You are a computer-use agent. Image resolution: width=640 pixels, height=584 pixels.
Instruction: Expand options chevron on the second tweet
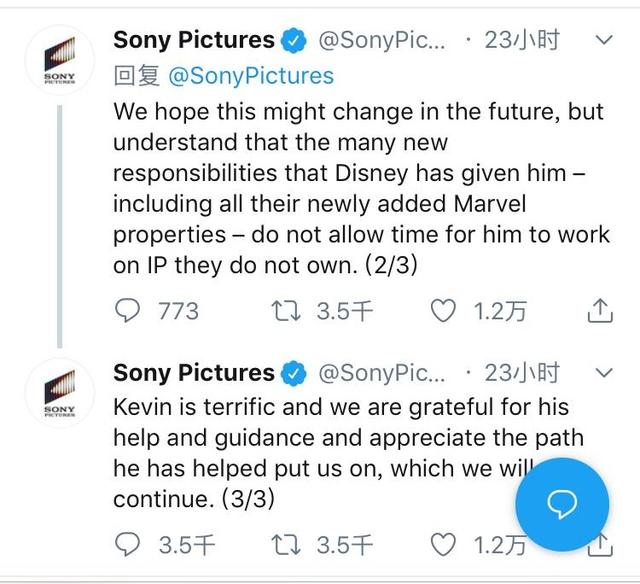tap(604, 373)
